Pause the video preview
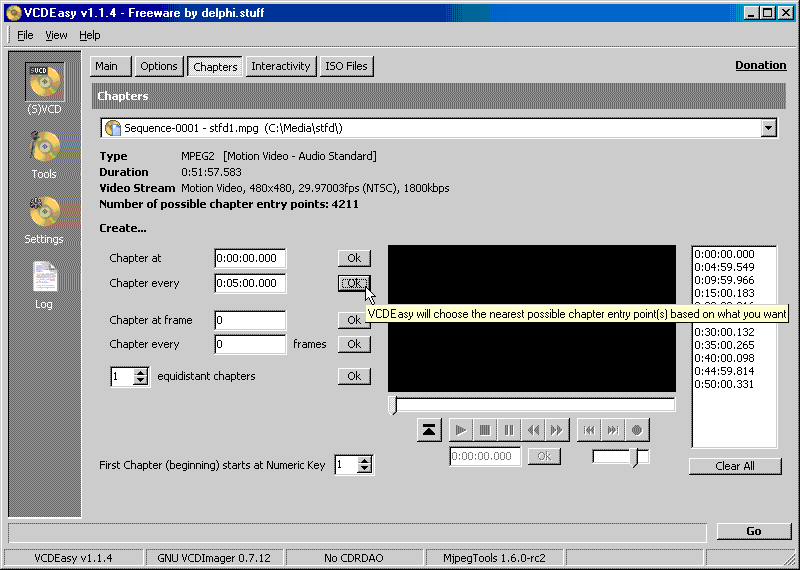The height and width of the screenshot is (570, 800). click(509, 430)
